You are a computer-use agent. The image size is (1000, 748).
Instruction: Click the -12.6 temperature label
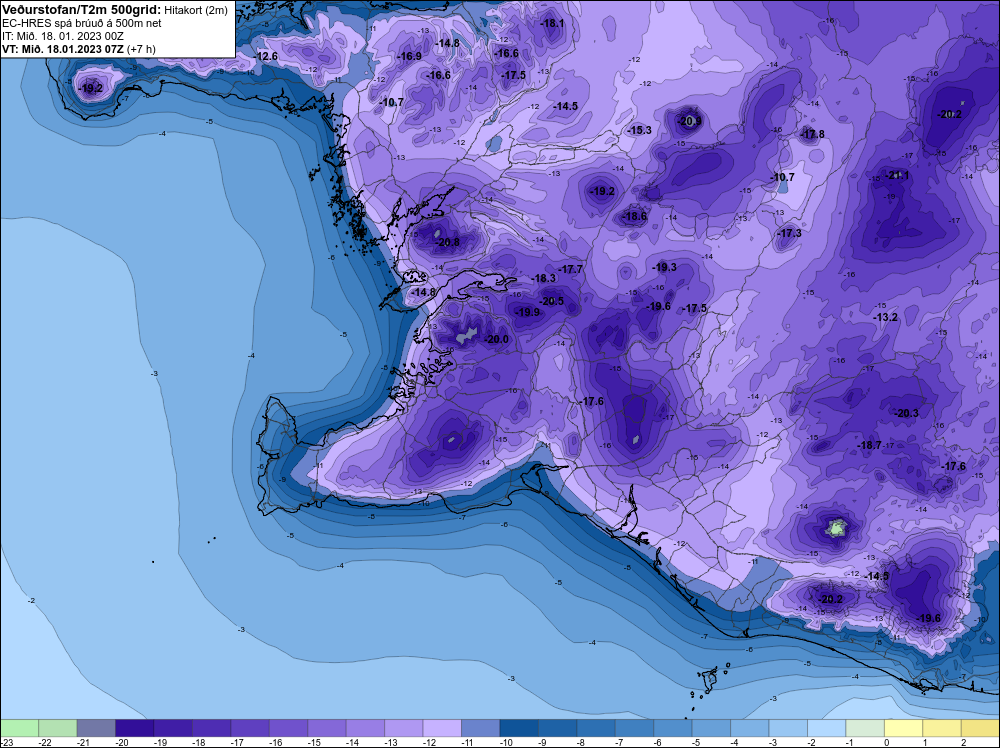click(x=266, y=56)
